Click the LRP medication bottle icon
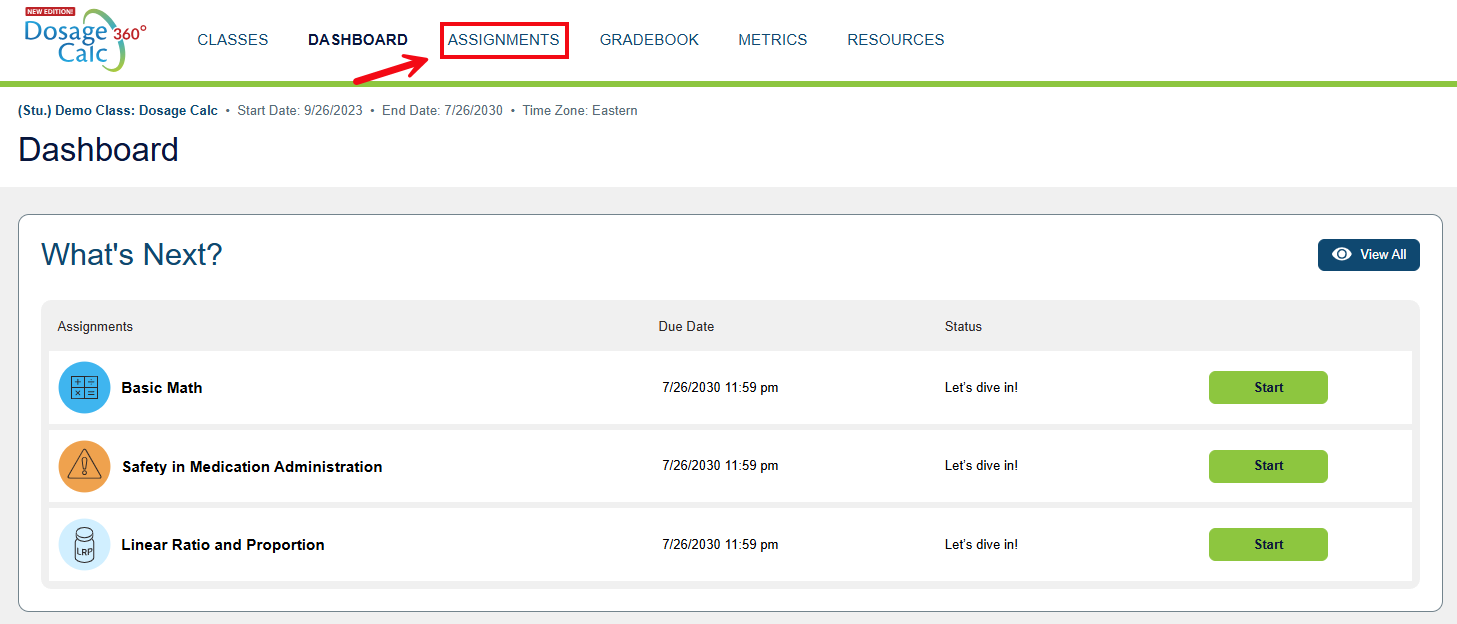Image resolution: width=1457 pixels, height=624 pixels. 84,544
